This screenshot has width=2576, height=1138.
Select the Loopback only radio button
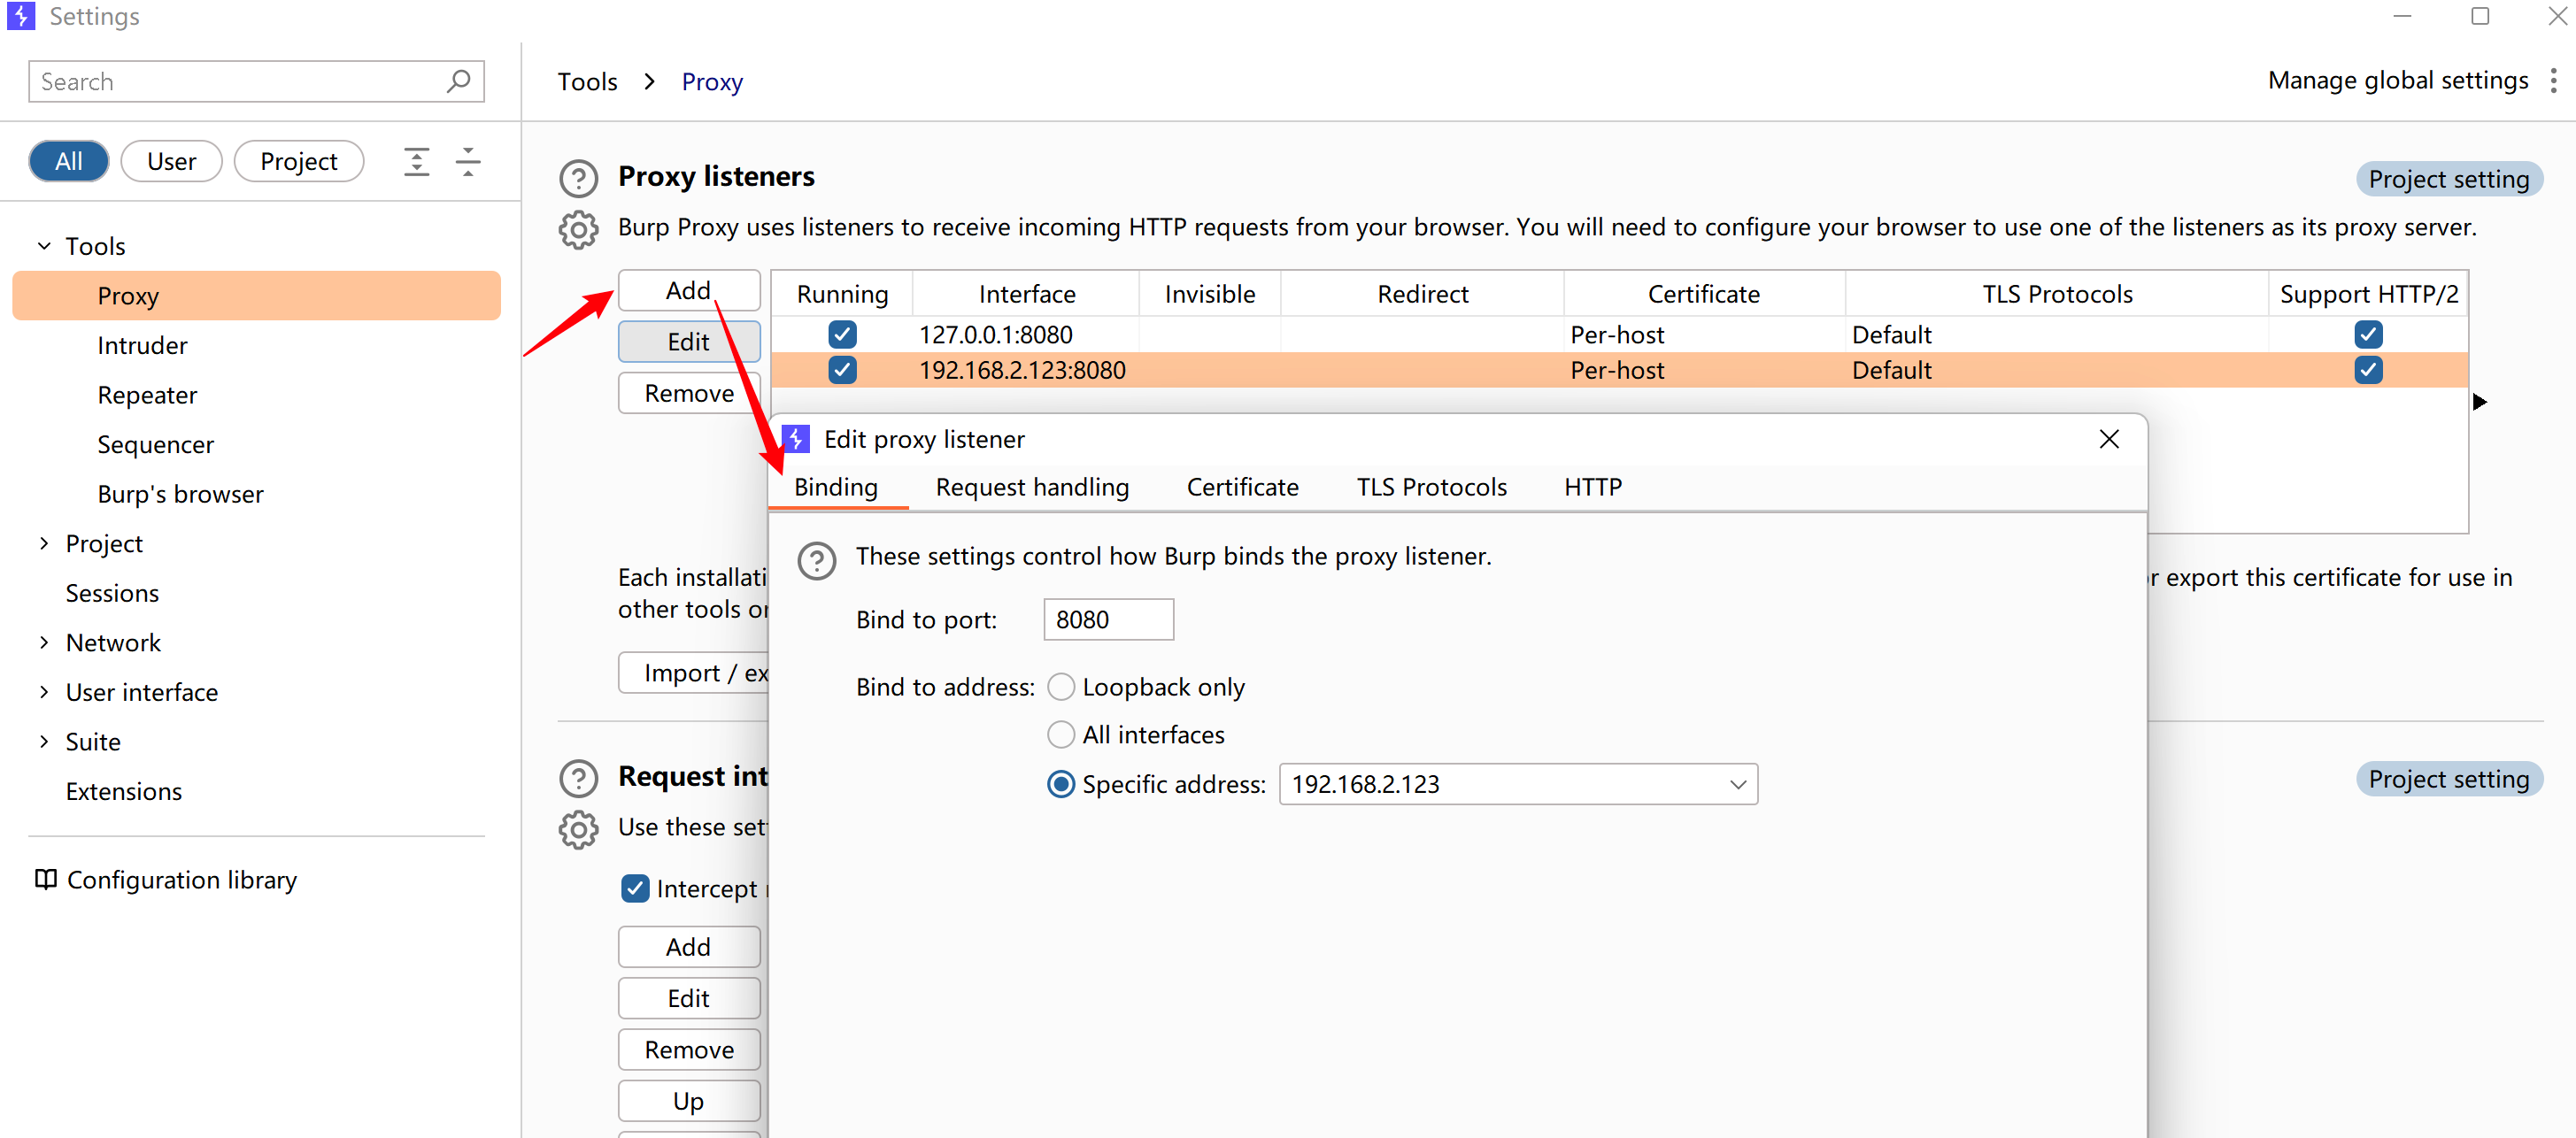[x=1061, y=687]
